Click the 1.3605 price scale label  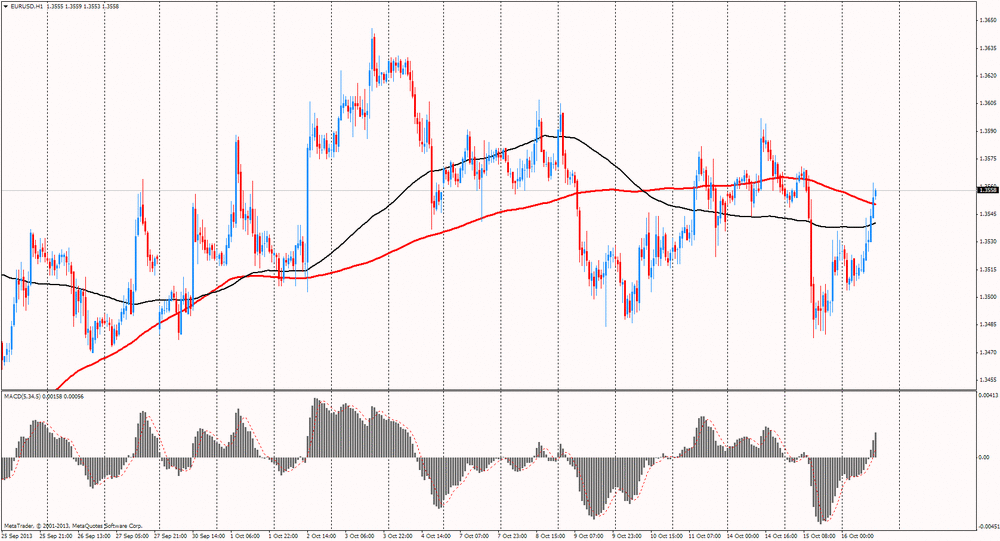click(x=988, y=103)
